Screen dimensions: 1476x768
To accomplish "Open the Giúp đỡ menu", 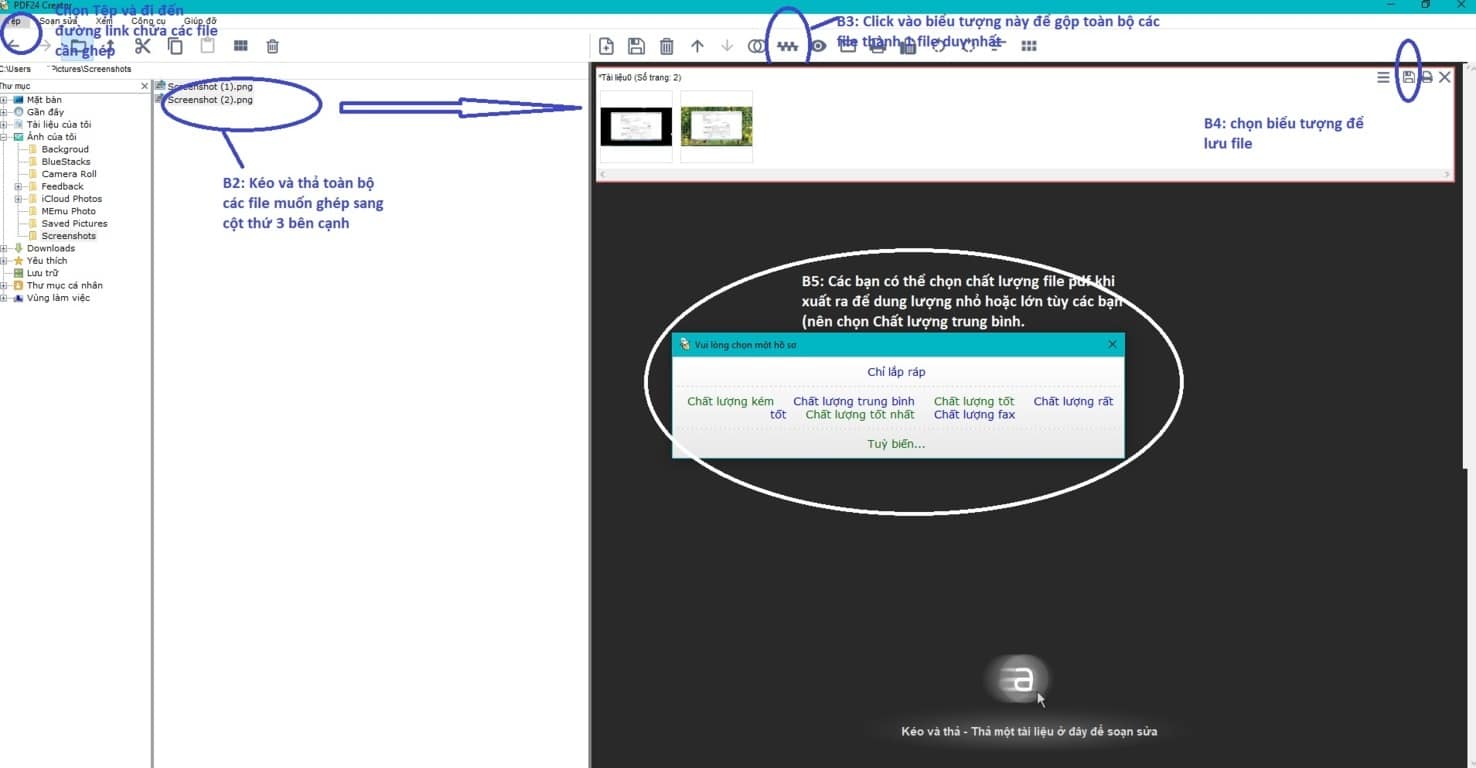I will pyautogui.click(x=200, y=21).
